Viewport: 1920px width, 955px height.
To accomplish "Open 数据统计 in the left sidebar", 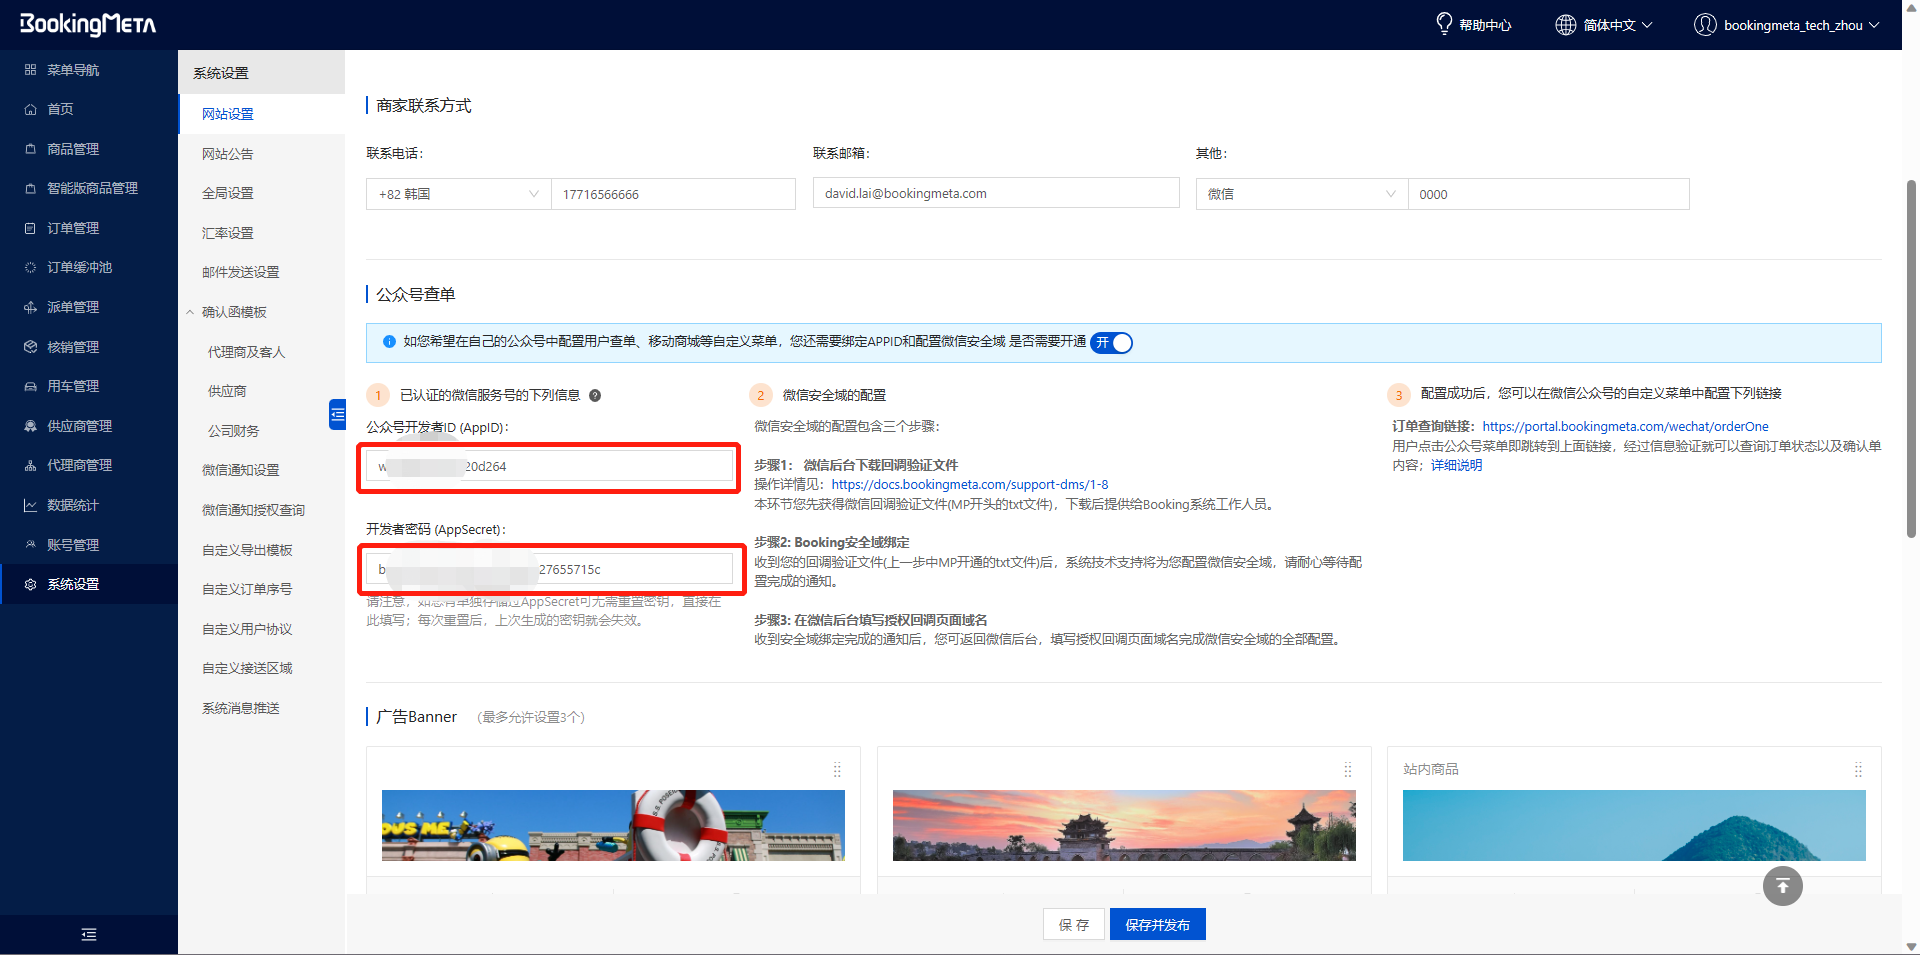I will pos(70,505).
